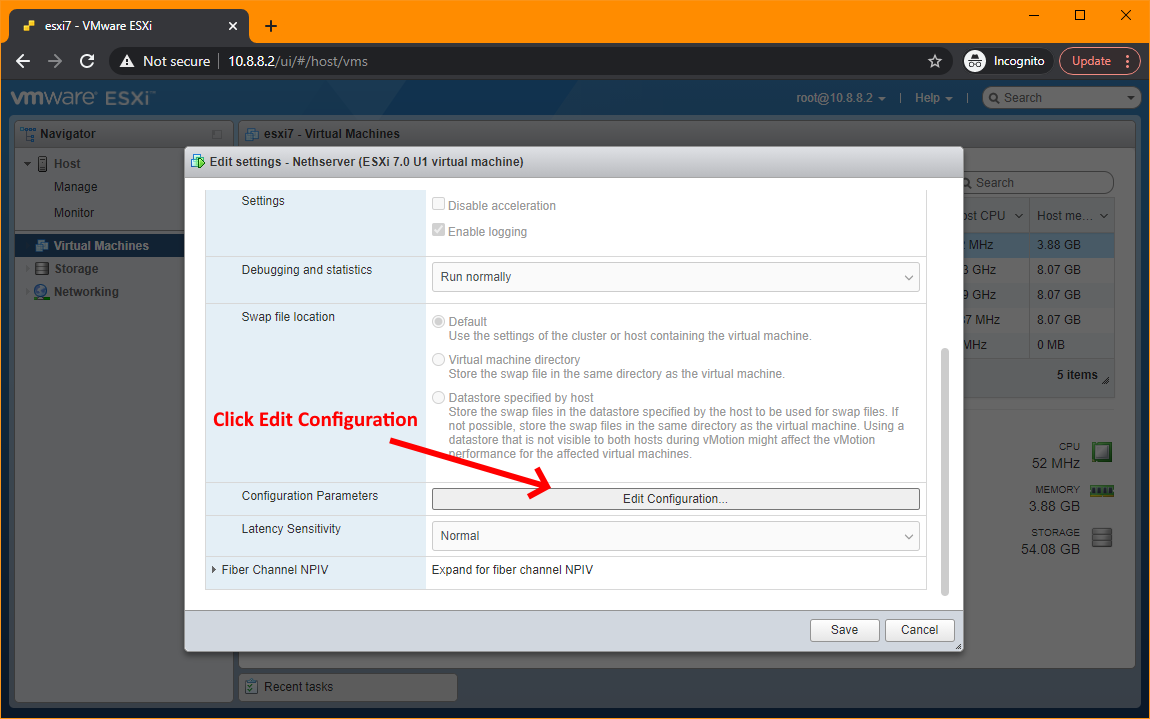The width and height of the screenshot is (1150, 719).
Task: Open the Debugging and statistics dropdown
Action: pyautogui.click(x=675, y=277)
